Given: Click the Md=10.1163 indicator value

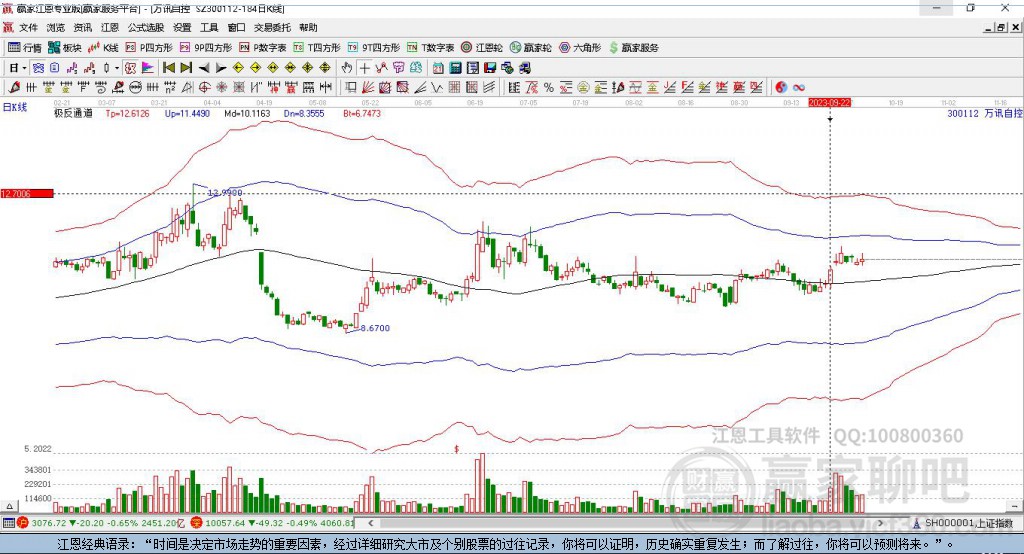Looking at the screenshot, I should [x=247, y=113].
